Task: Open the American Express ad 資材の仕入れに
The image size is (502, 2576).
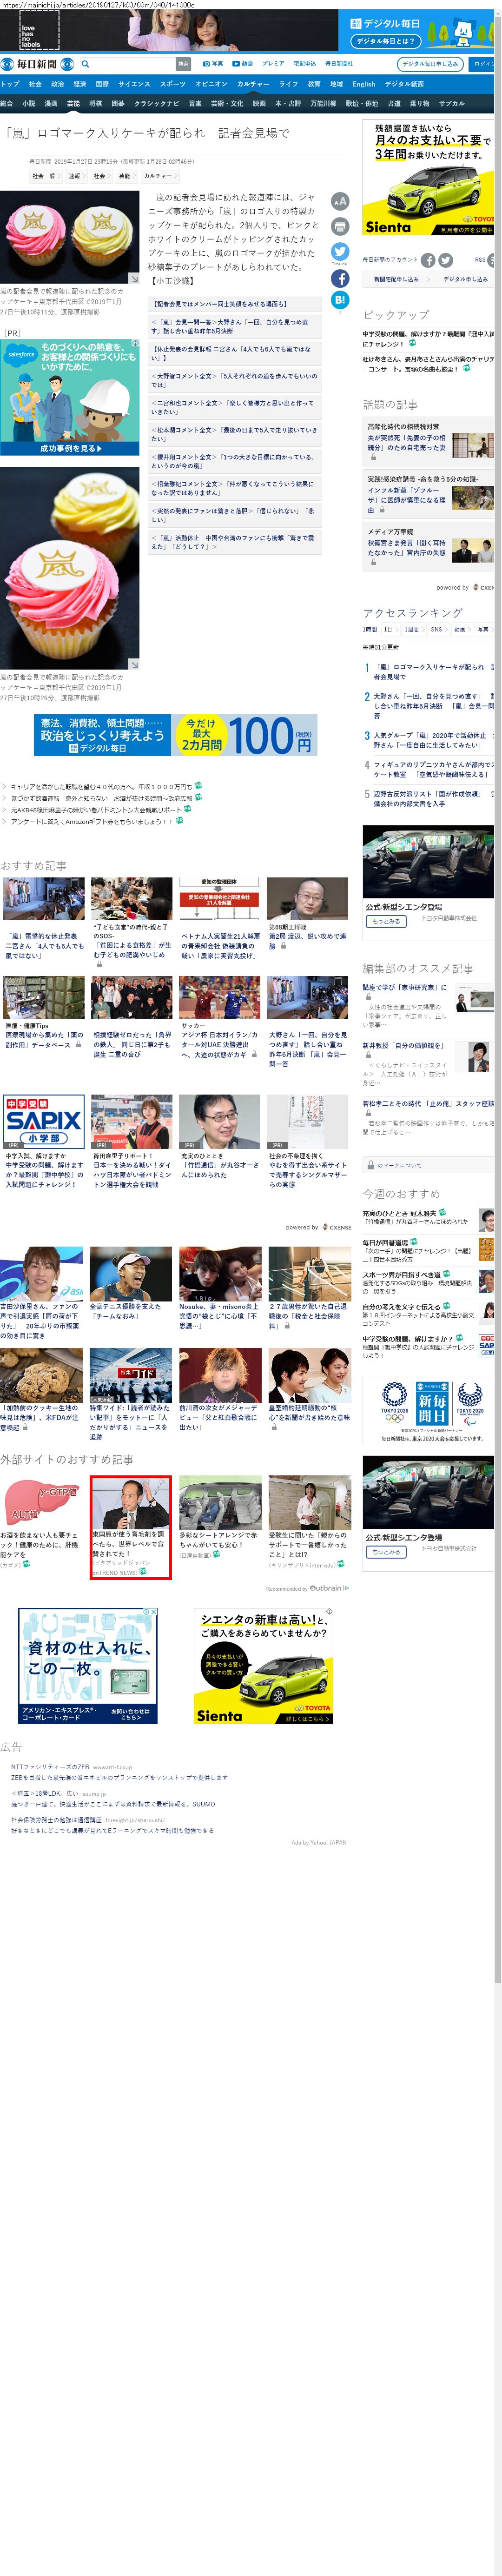Action: point(88,1665)
